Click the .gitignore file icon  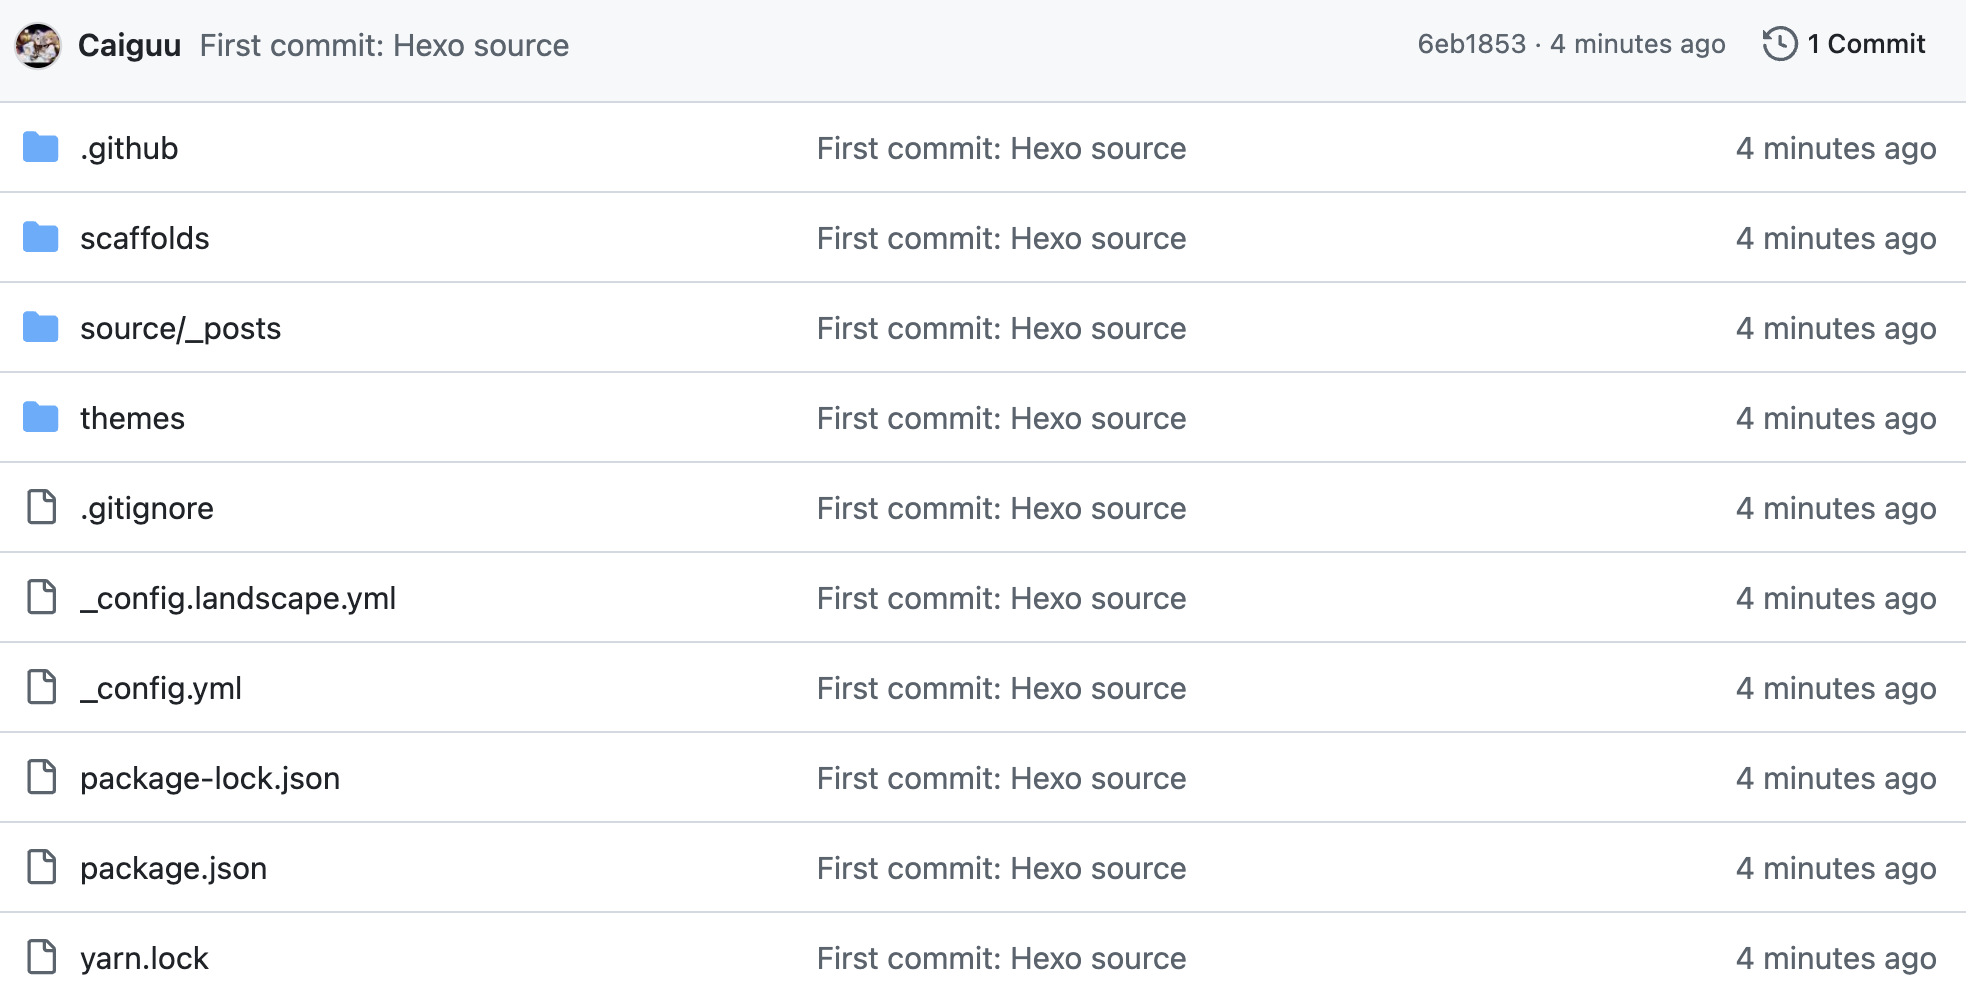click(41, 508)
